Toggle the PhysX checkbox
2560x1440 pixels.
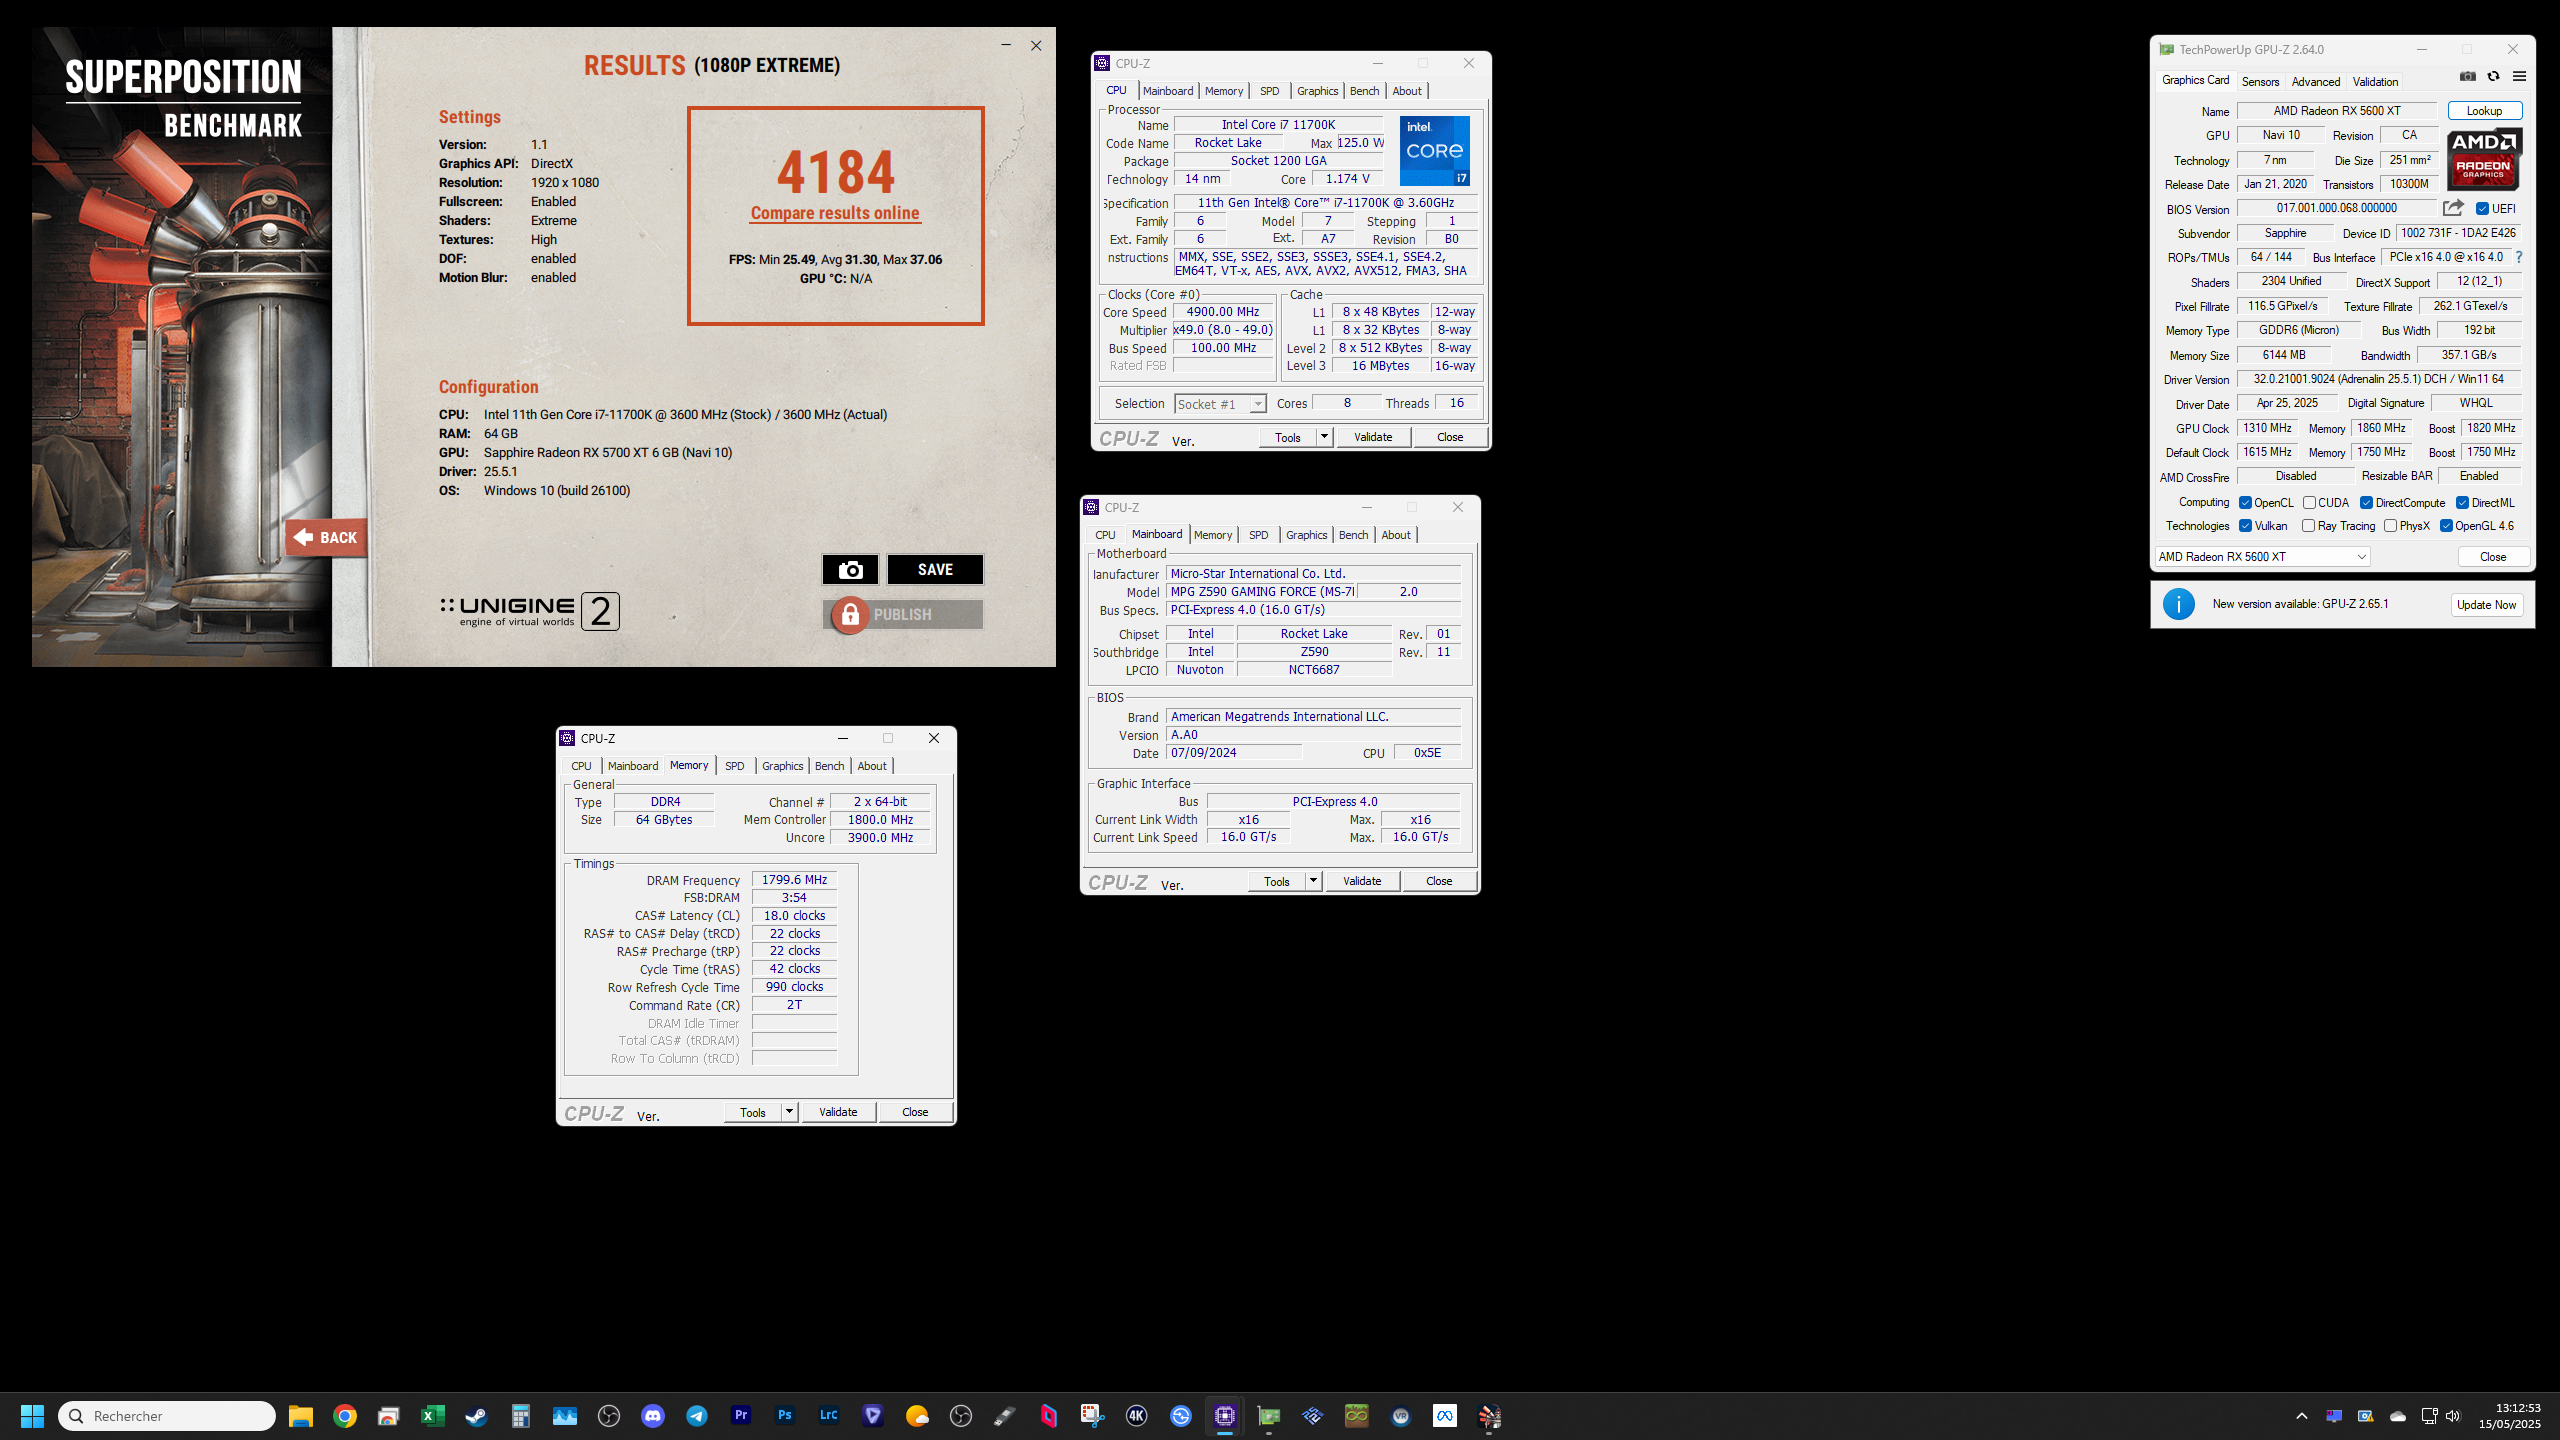click(x=2390, y=526)
